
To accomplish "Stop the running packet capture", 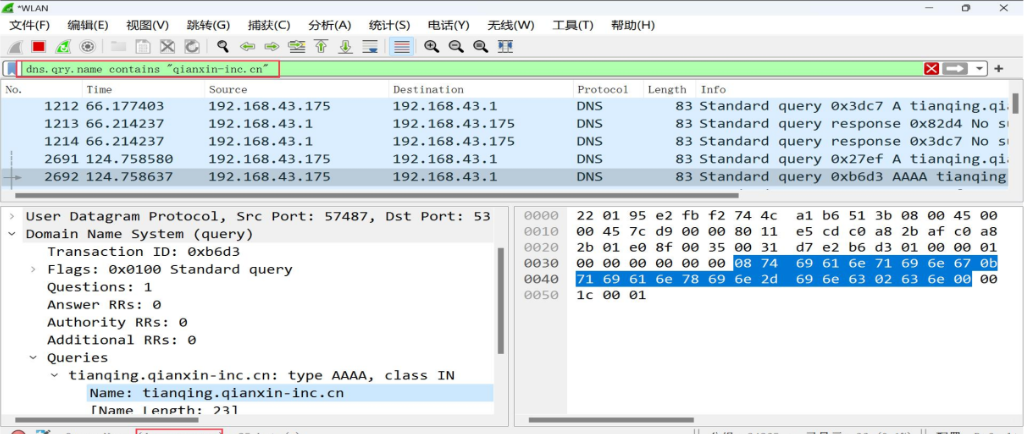I will point(39,46).
